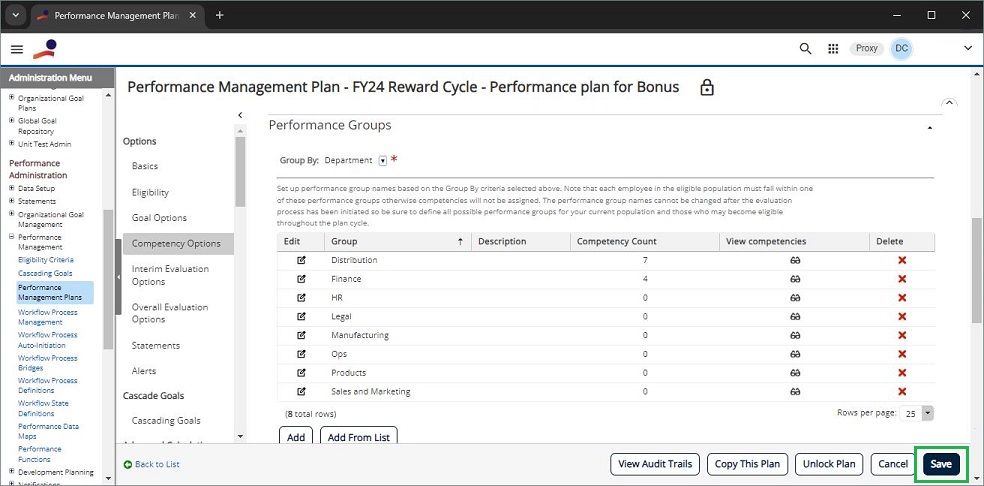View competencies for Ops

pyautogui.click(x=794, y=354)
